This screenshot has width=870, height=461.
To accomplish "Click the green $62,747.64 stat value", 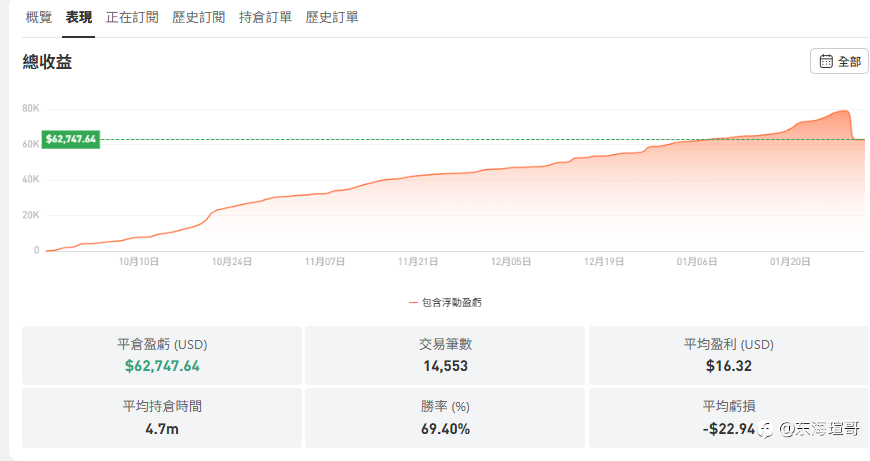I will [x=162, y=366].
